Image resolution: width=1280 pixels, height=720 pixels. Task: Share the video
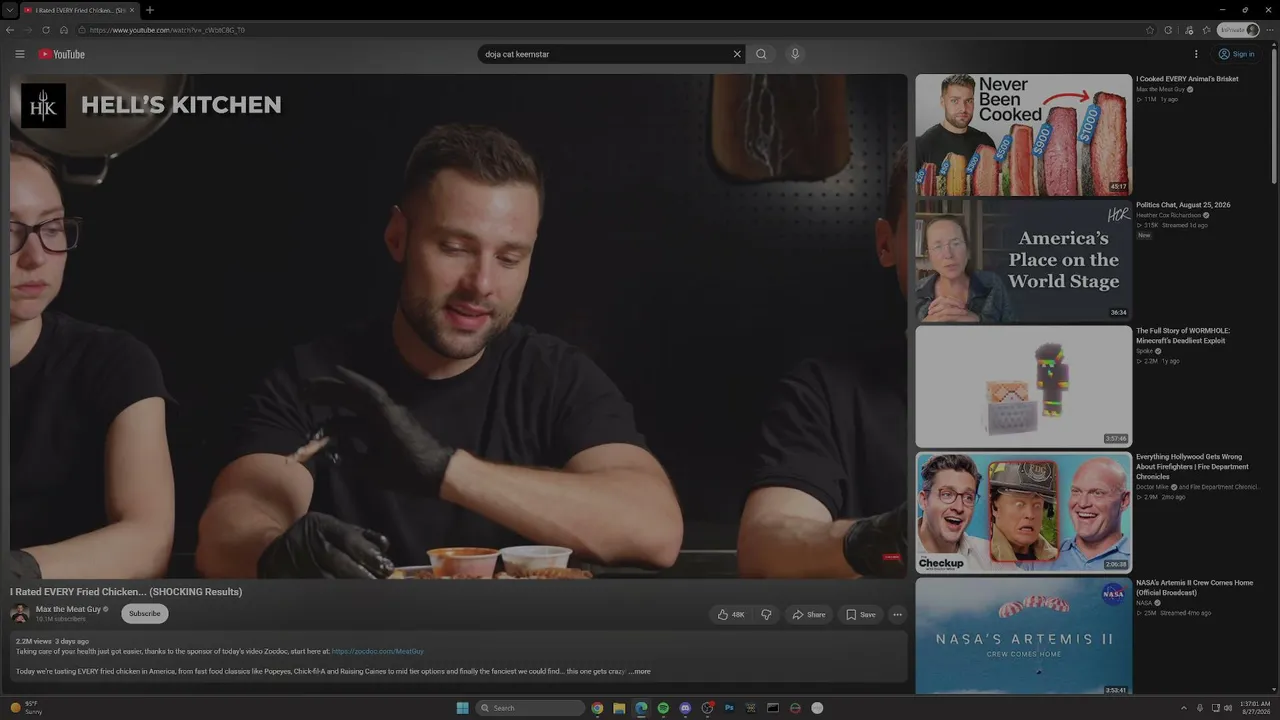(809, 614)
